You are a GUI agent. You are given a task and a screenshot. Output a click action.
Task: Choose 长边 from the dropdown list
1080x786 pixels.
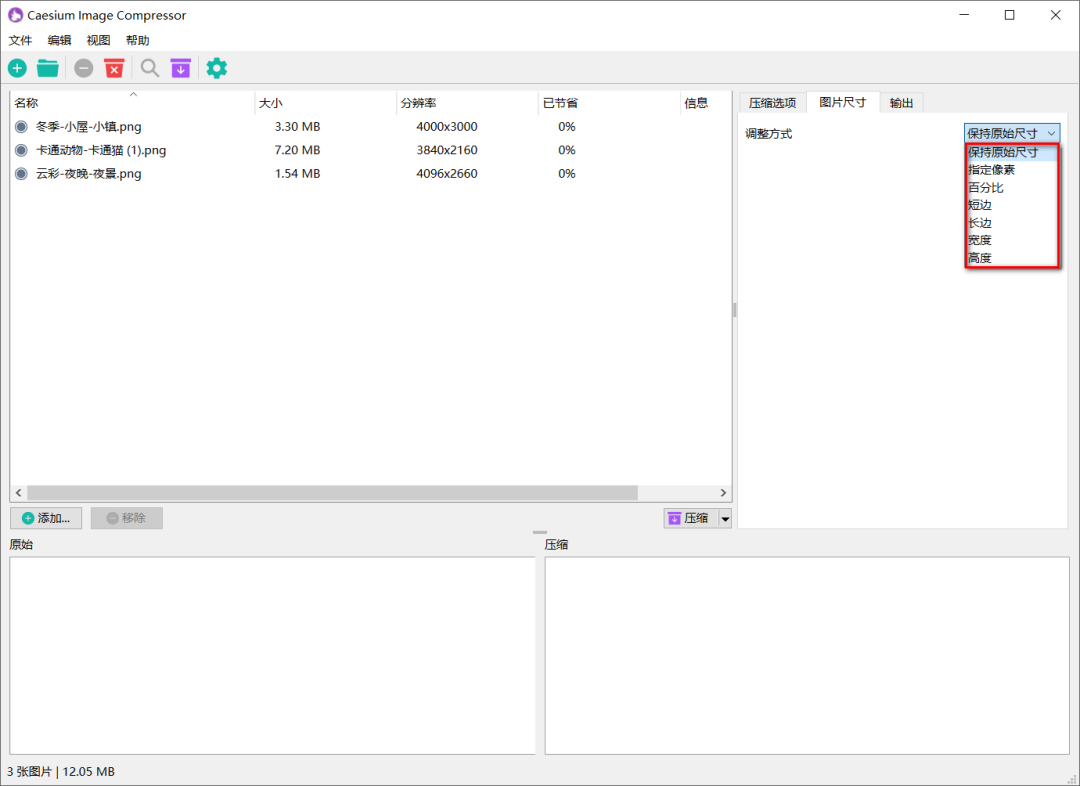point(1011,223)
